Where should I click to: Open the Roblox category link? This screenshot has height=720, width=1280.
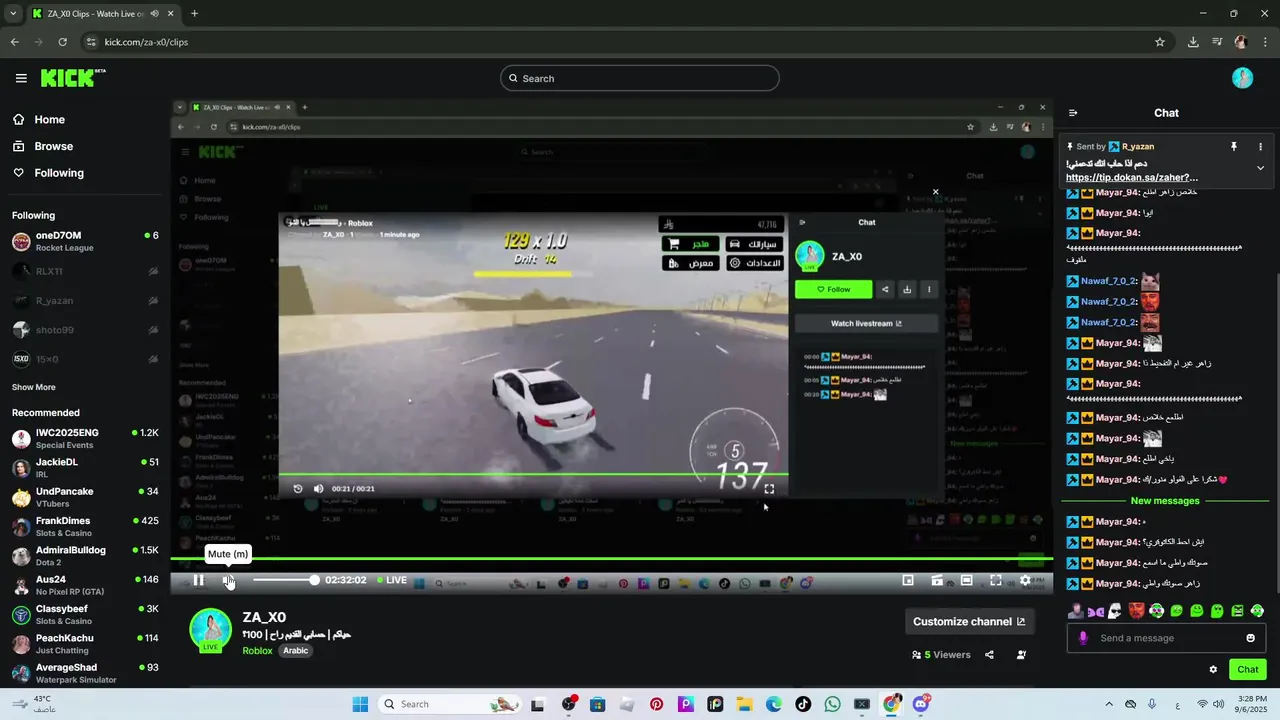pos(257,650)
